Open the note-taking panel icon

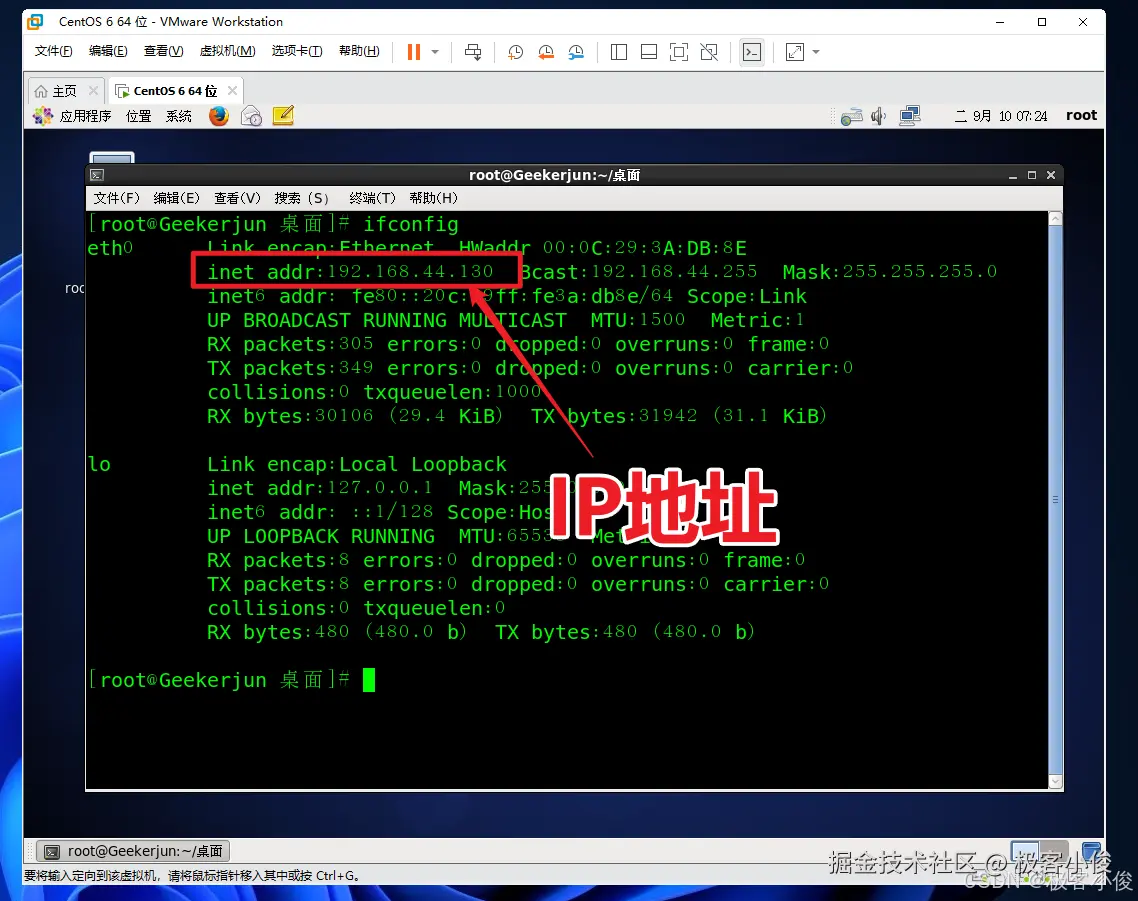pyautogui.click(x=283, y=115)
